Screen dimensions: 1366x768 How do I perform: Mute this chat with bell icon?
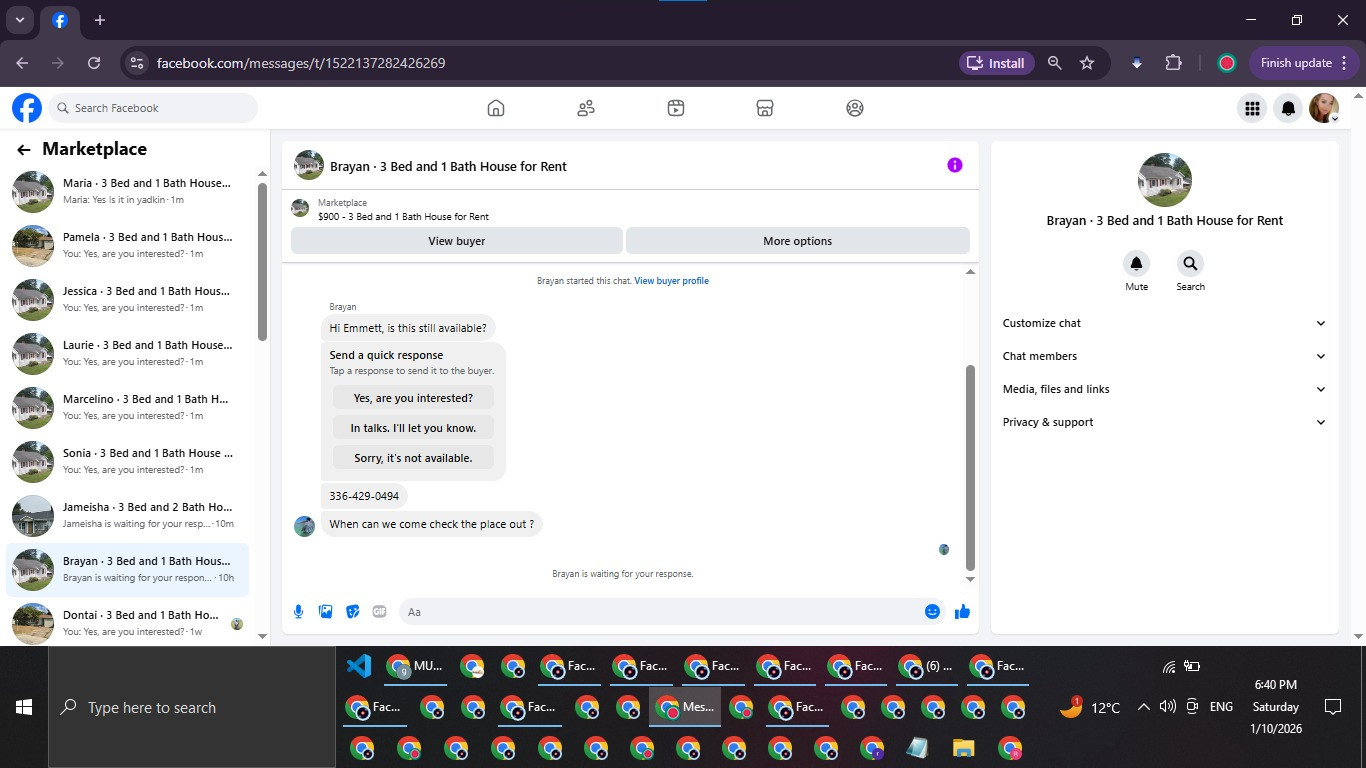tap(1136, 264)
